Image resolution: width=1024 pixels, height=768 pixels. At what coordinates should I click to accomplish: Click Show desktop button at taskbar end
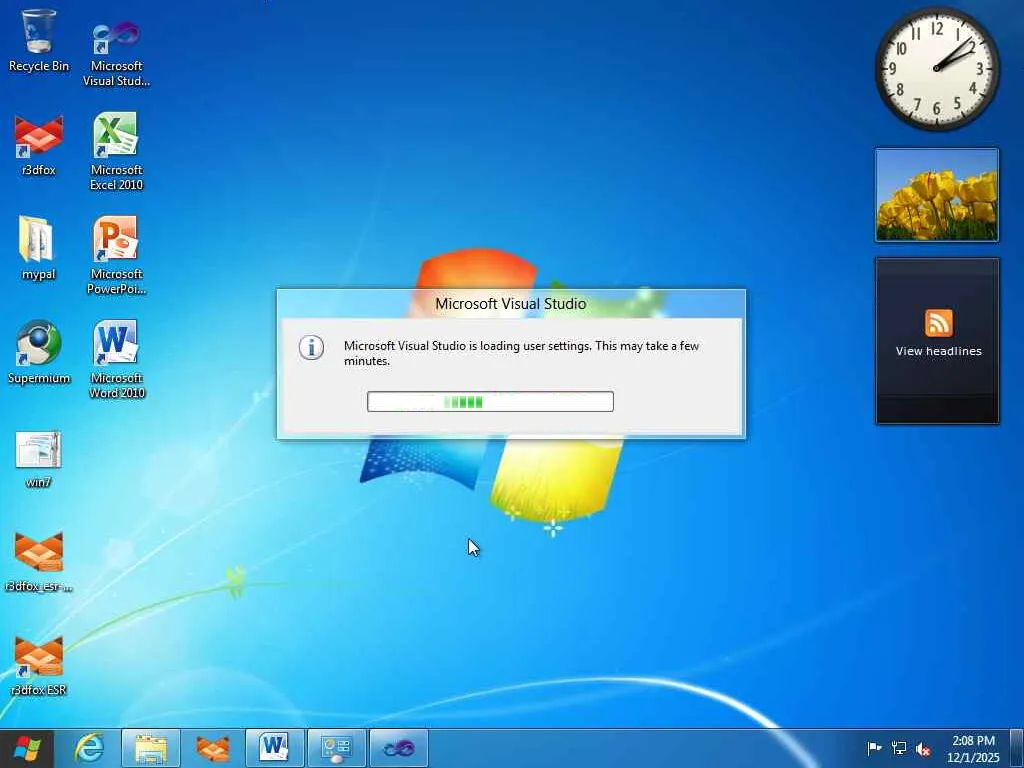tap(1017, 748)
